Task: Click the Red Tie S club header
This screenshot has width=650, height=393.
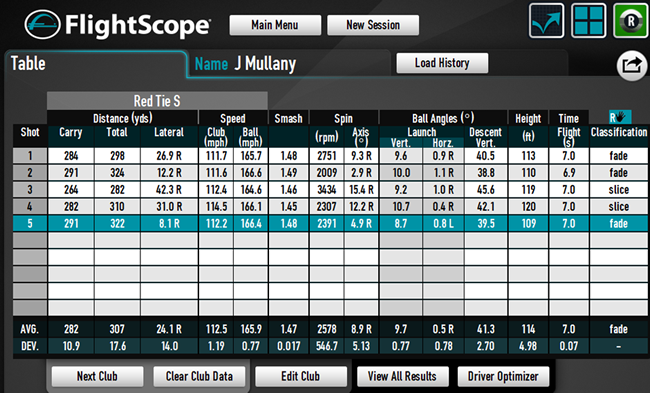Action: tap(157, 101)
